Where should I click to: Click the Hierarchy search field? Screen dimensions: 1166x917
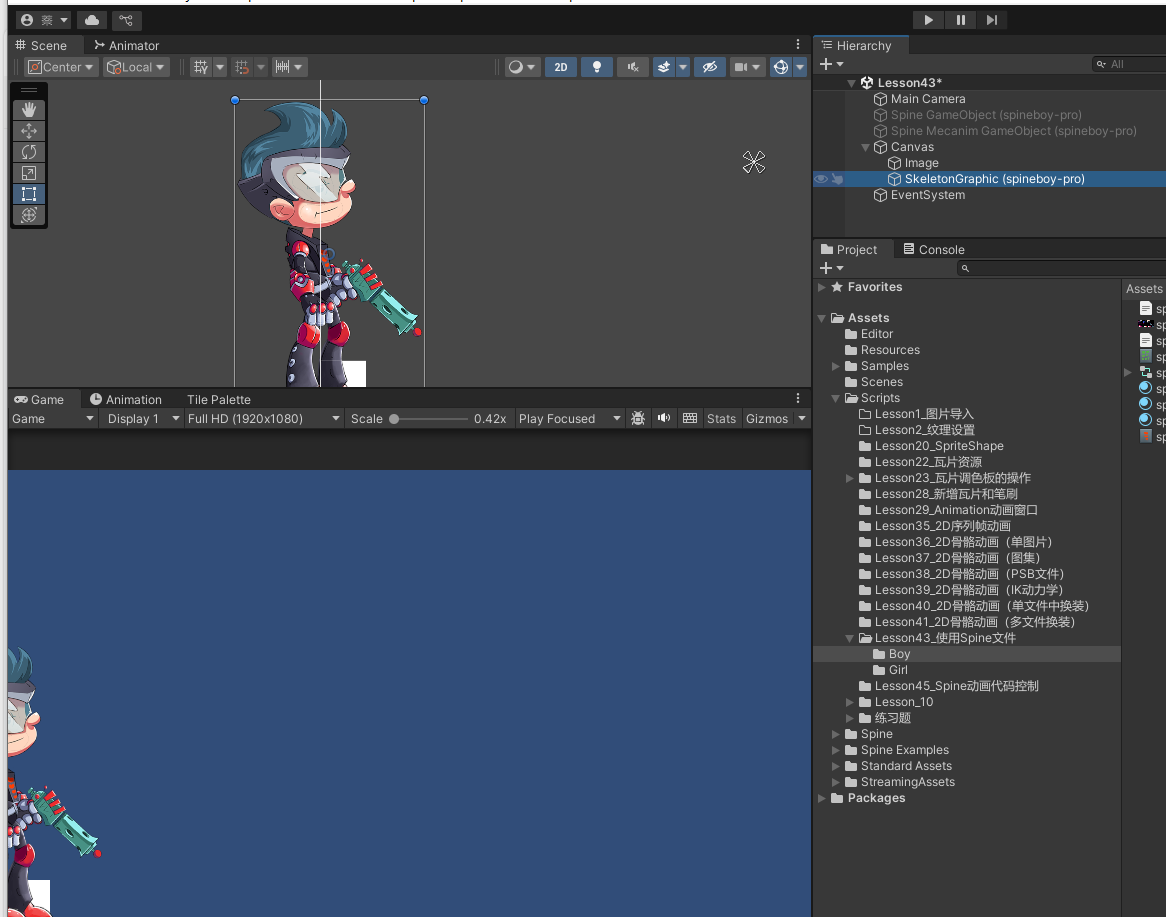(x=1129, y=64)
